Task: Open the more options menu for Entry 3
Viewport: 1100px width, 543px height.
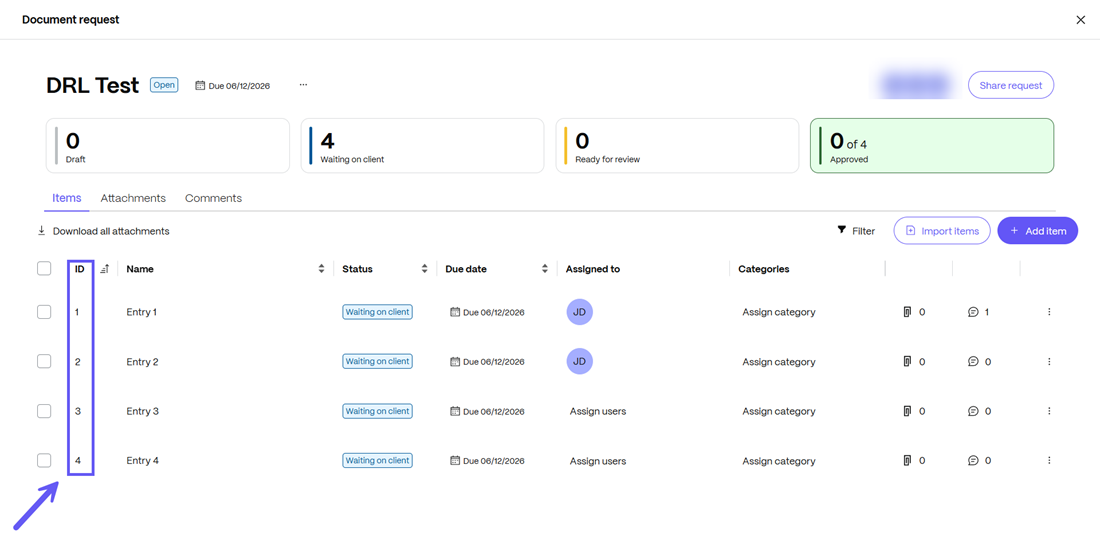Action: (x=1049, y=411)
